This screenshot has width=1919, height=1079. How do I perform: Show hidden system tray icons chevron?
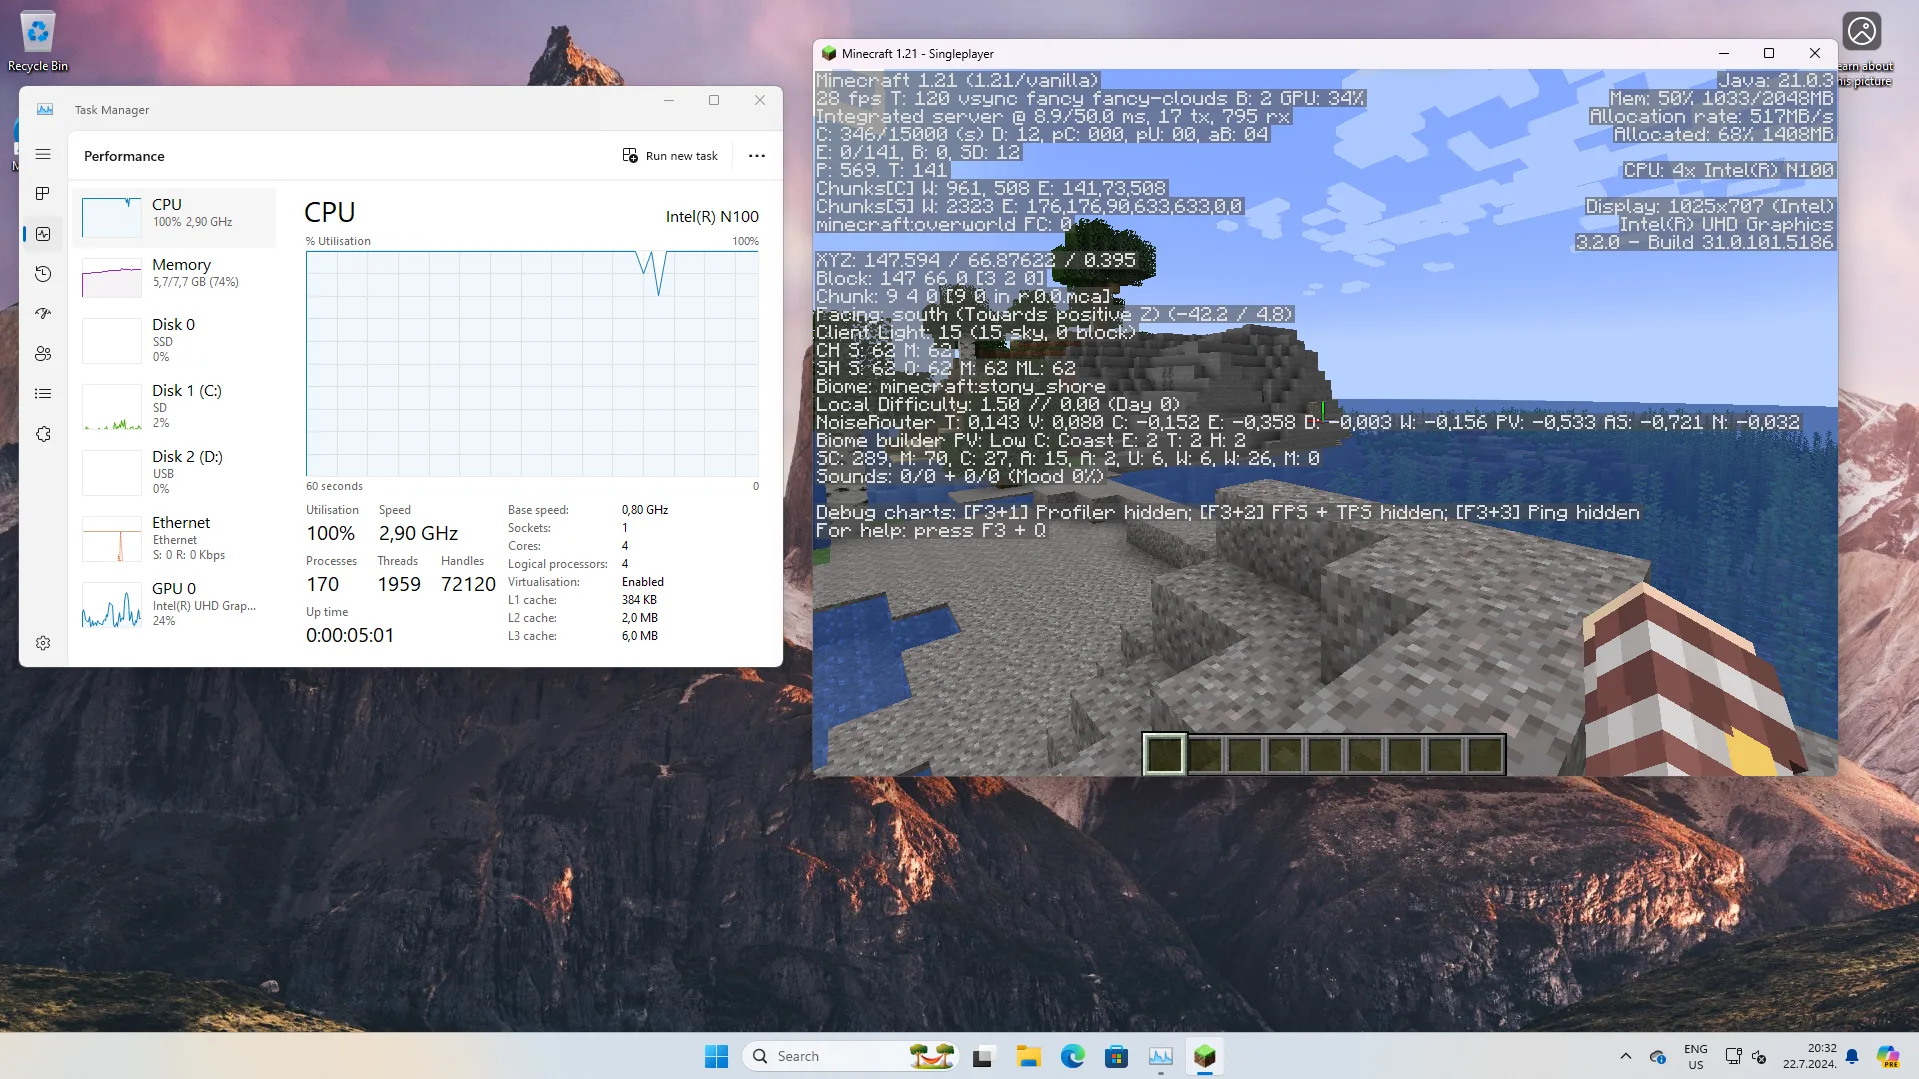[x=1625, y=1056]
